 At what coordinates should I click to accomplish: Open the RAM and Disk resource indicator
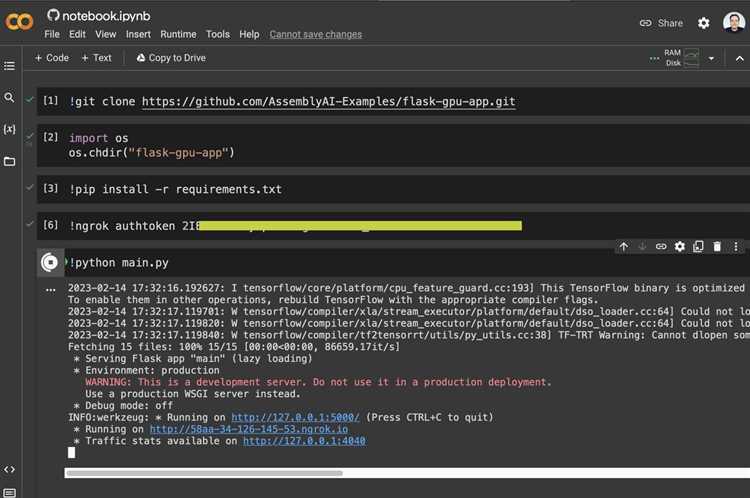coord(681,58)
